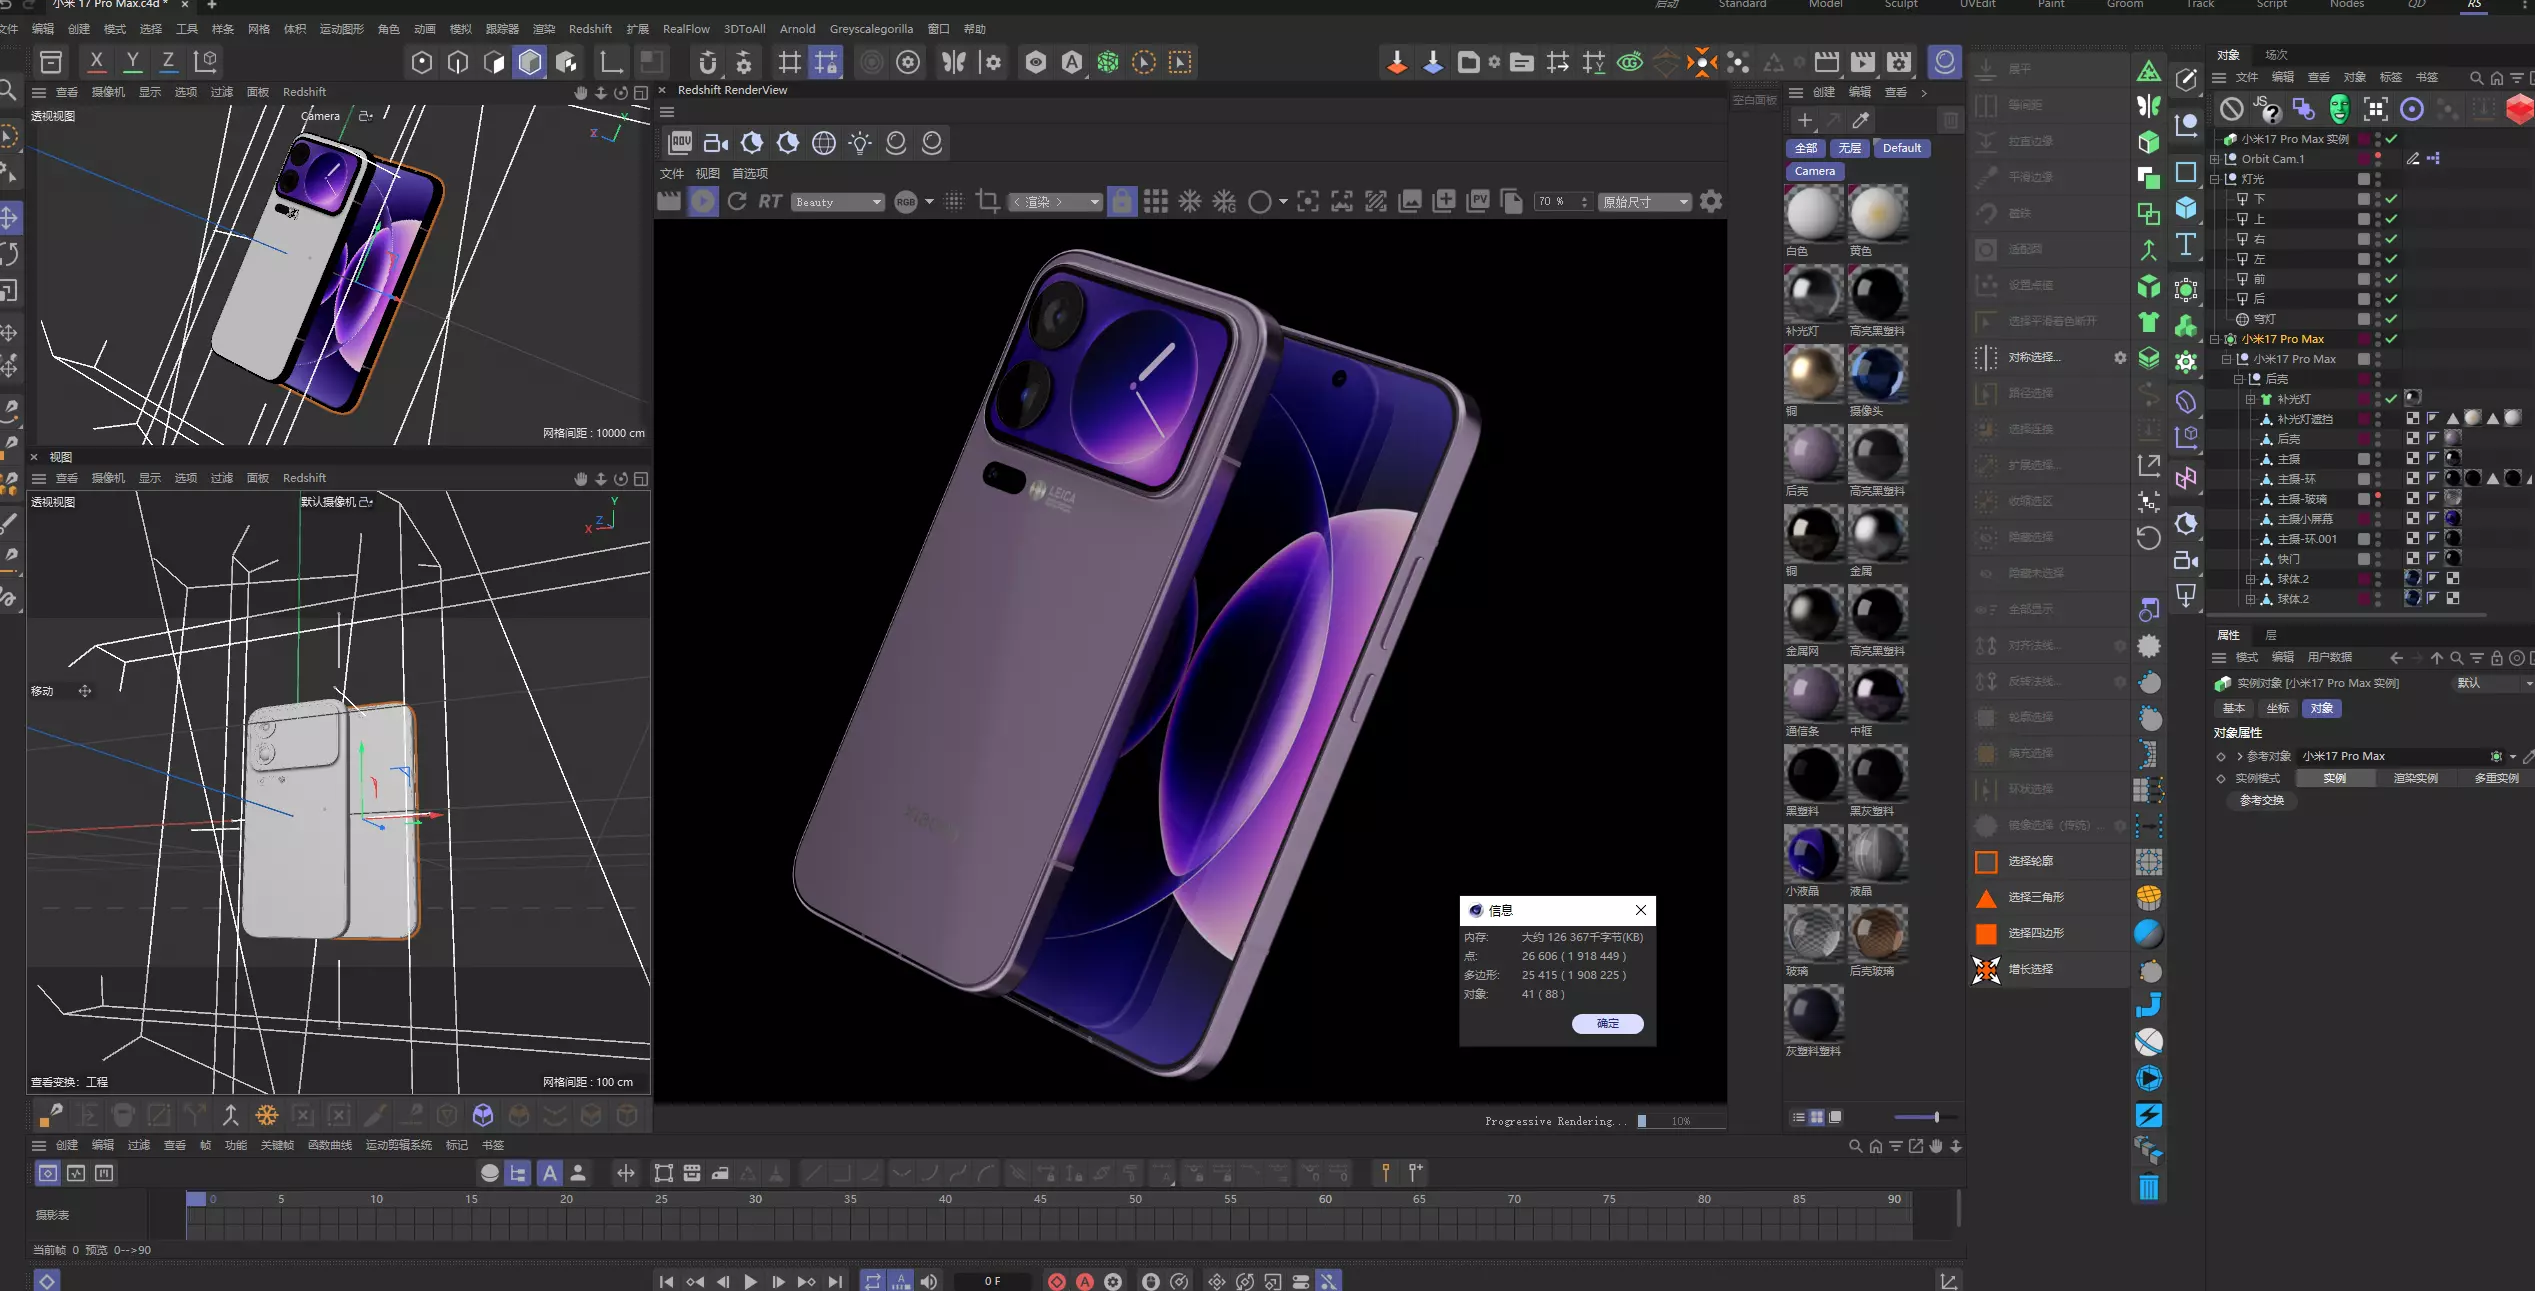Click the 全部 material filter button
Screen dimensions: 2535x1291
pyautogui.click(x=1806, y=148)
